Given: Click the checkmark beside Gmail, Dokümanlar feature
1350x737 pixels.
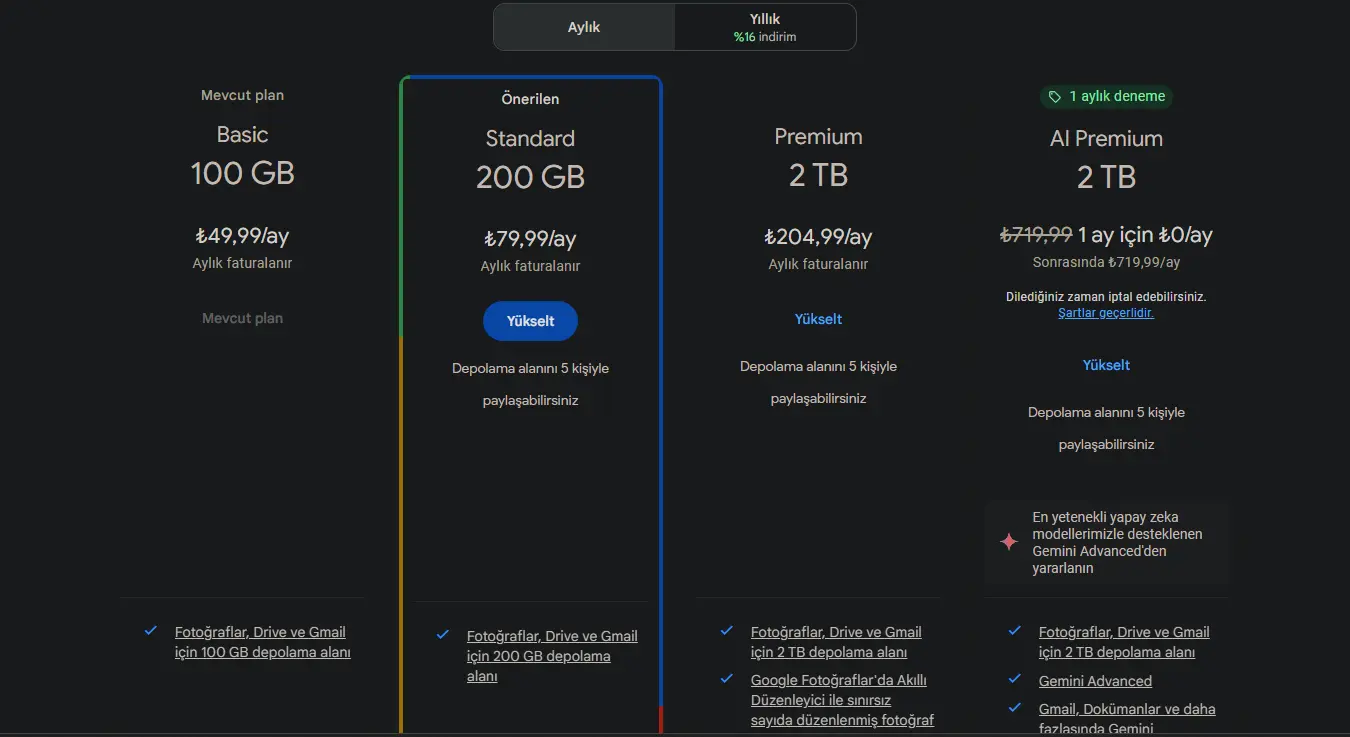Looking at the screenshot, I should [1014, 708].
